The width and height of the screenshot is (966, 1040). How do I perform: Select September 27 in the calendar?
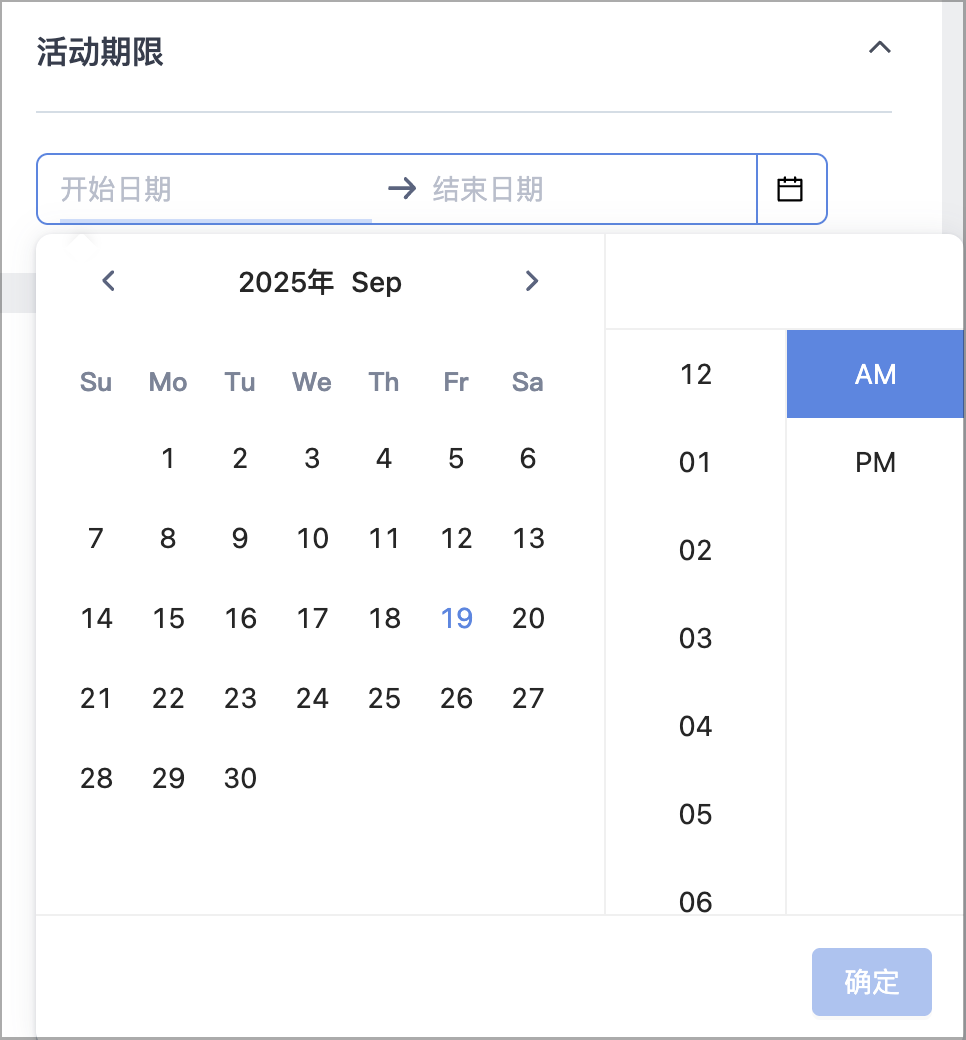coord(528,698)
